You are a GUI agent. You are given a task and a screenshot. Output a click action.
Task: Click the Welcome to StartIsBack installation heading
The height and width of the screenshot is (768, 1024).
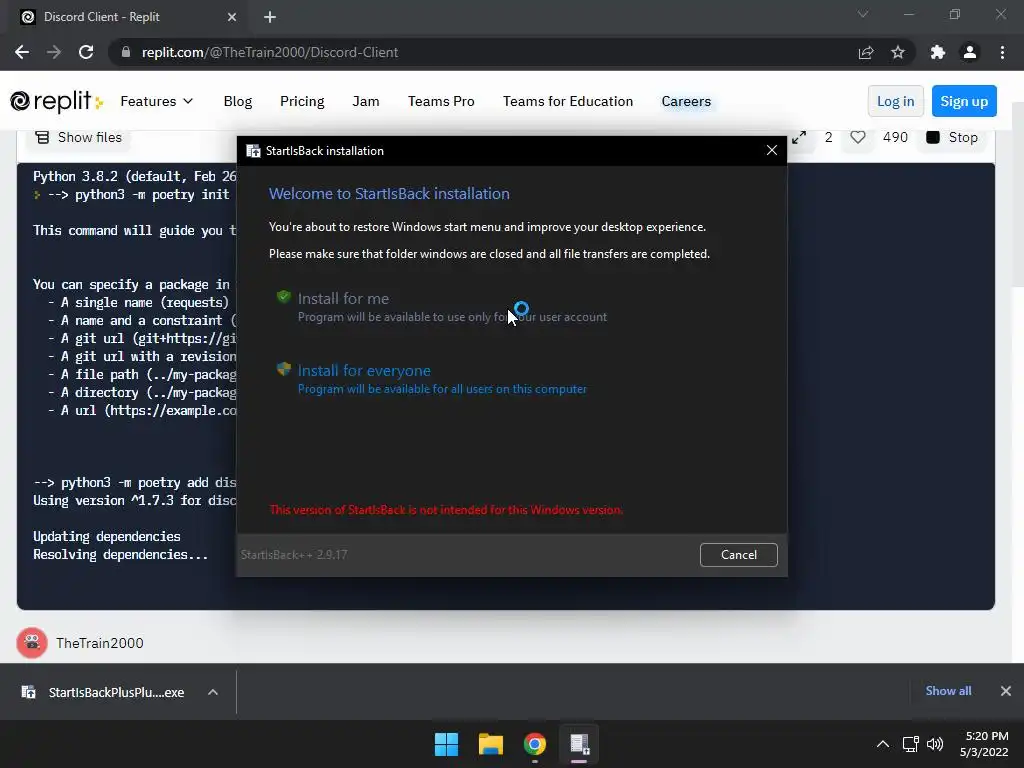coord(389,193)
